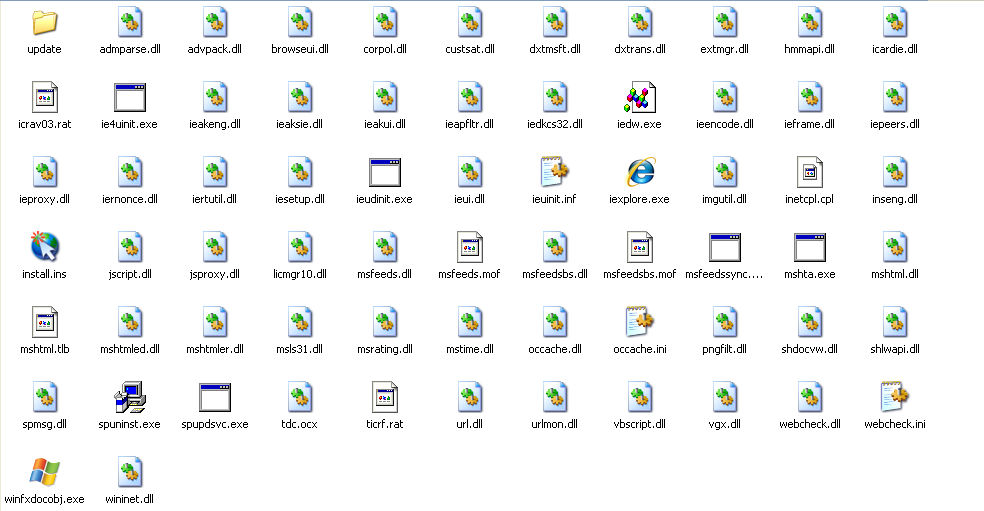Click the msfeedsbs.dll file name
Viewport: 984px width, 511px height.
point(555,274)
